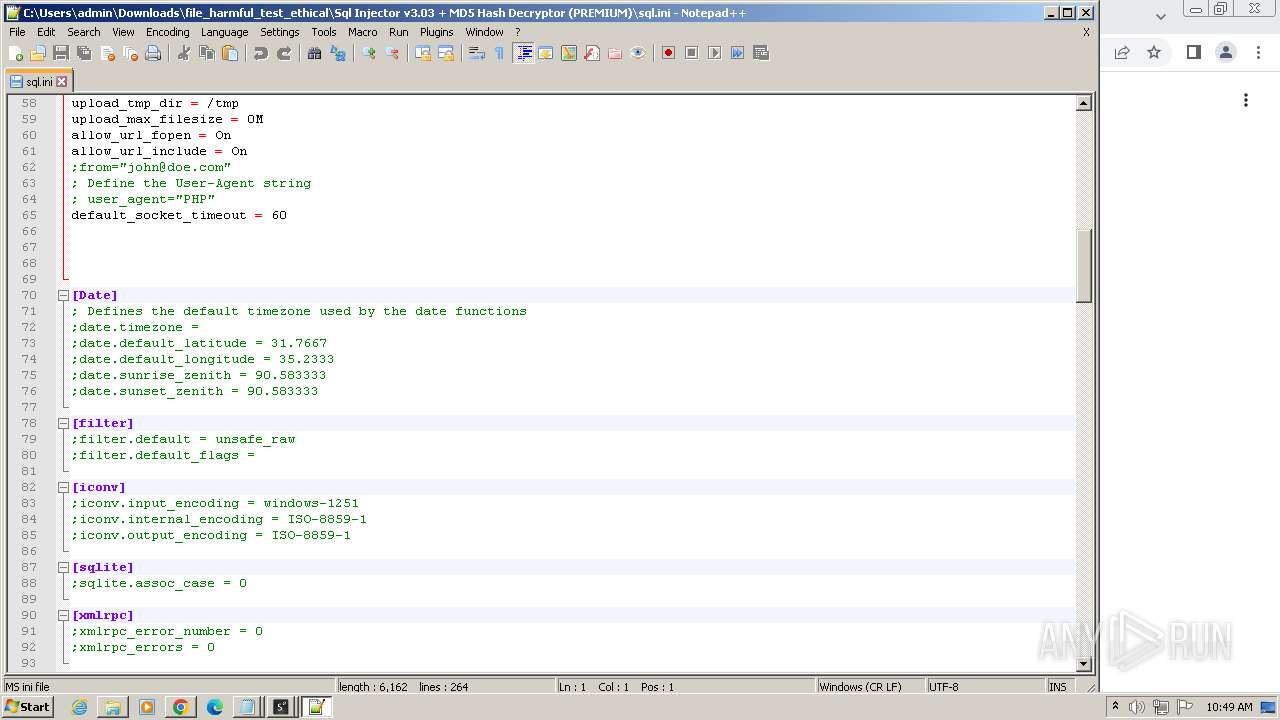Open Microsoft Edge from the taskbar
Image resolution: width=1280 pixels, height=720 pixels.
(214, 707)
